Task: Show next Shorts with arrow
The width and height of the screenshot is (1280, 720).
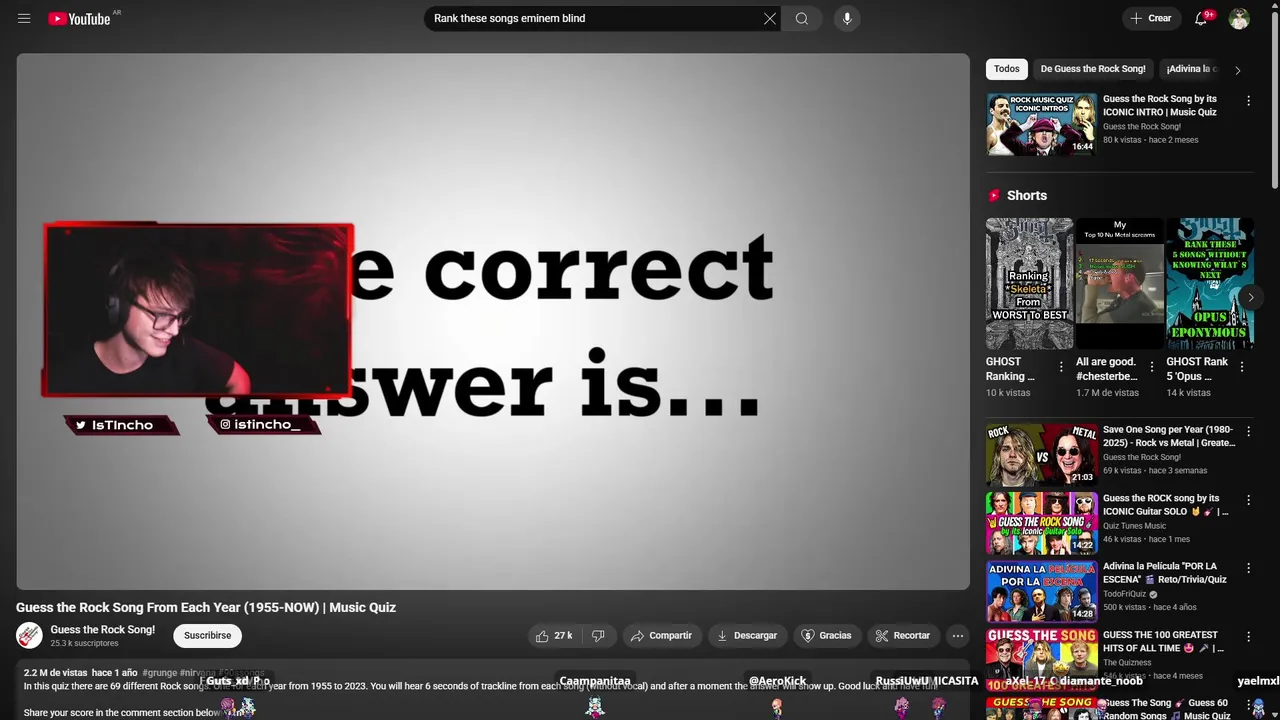Action: click(x=1250, y=297)
